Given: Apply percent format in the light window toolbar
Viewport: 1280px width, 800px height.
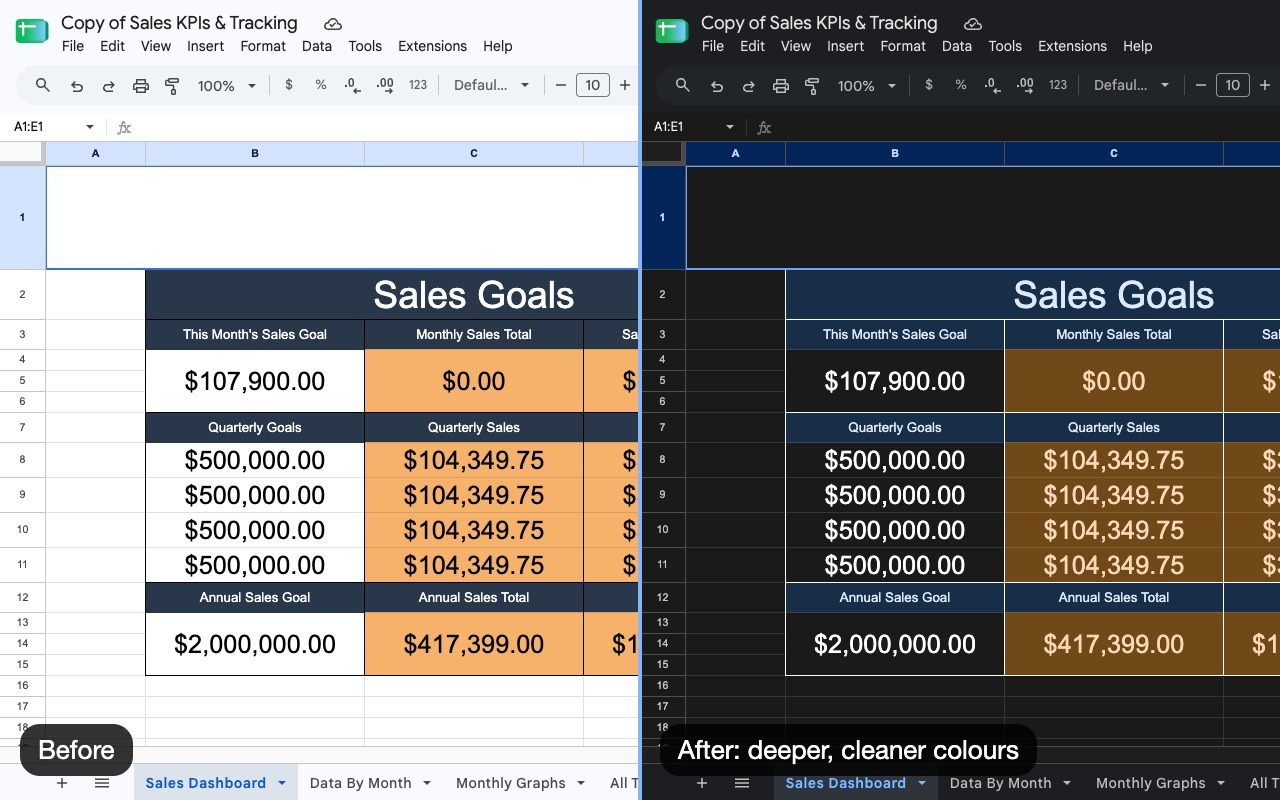Looking at the screenshot, I should [x=321, y=85].
